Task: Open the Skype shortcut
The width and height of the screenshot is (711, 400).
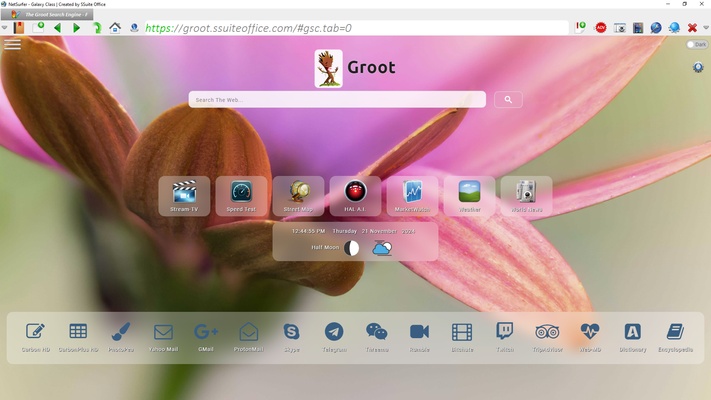Action: click(x=292, y=337)
